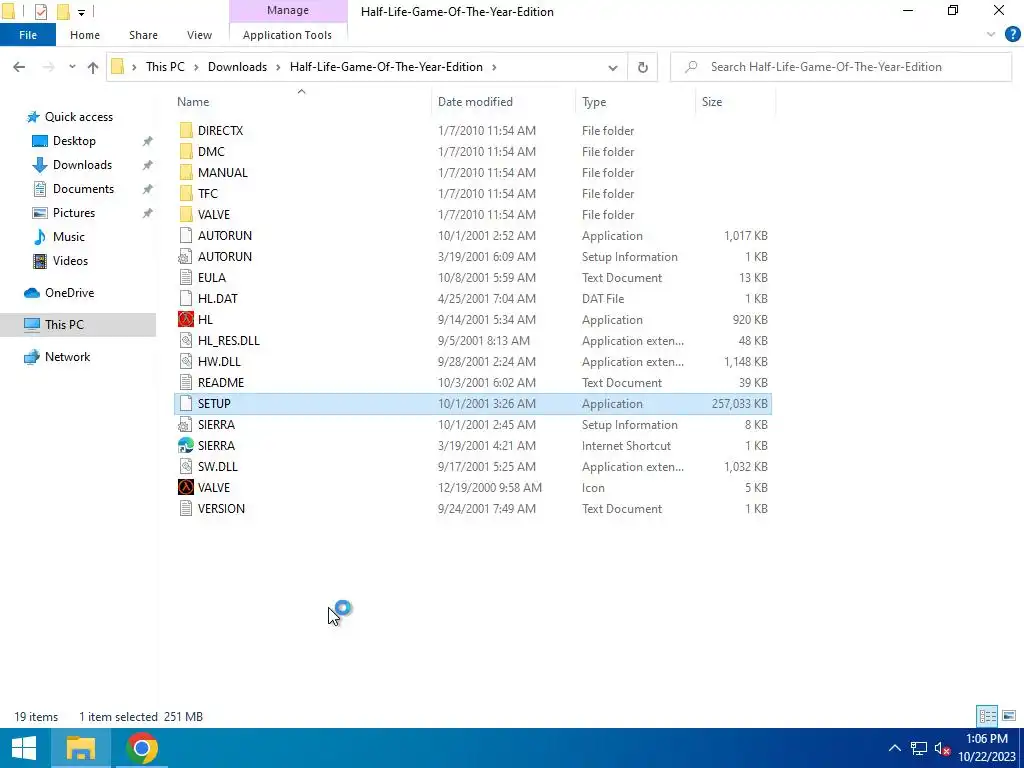Select the TFC folder icon

[x=186, y=193]
